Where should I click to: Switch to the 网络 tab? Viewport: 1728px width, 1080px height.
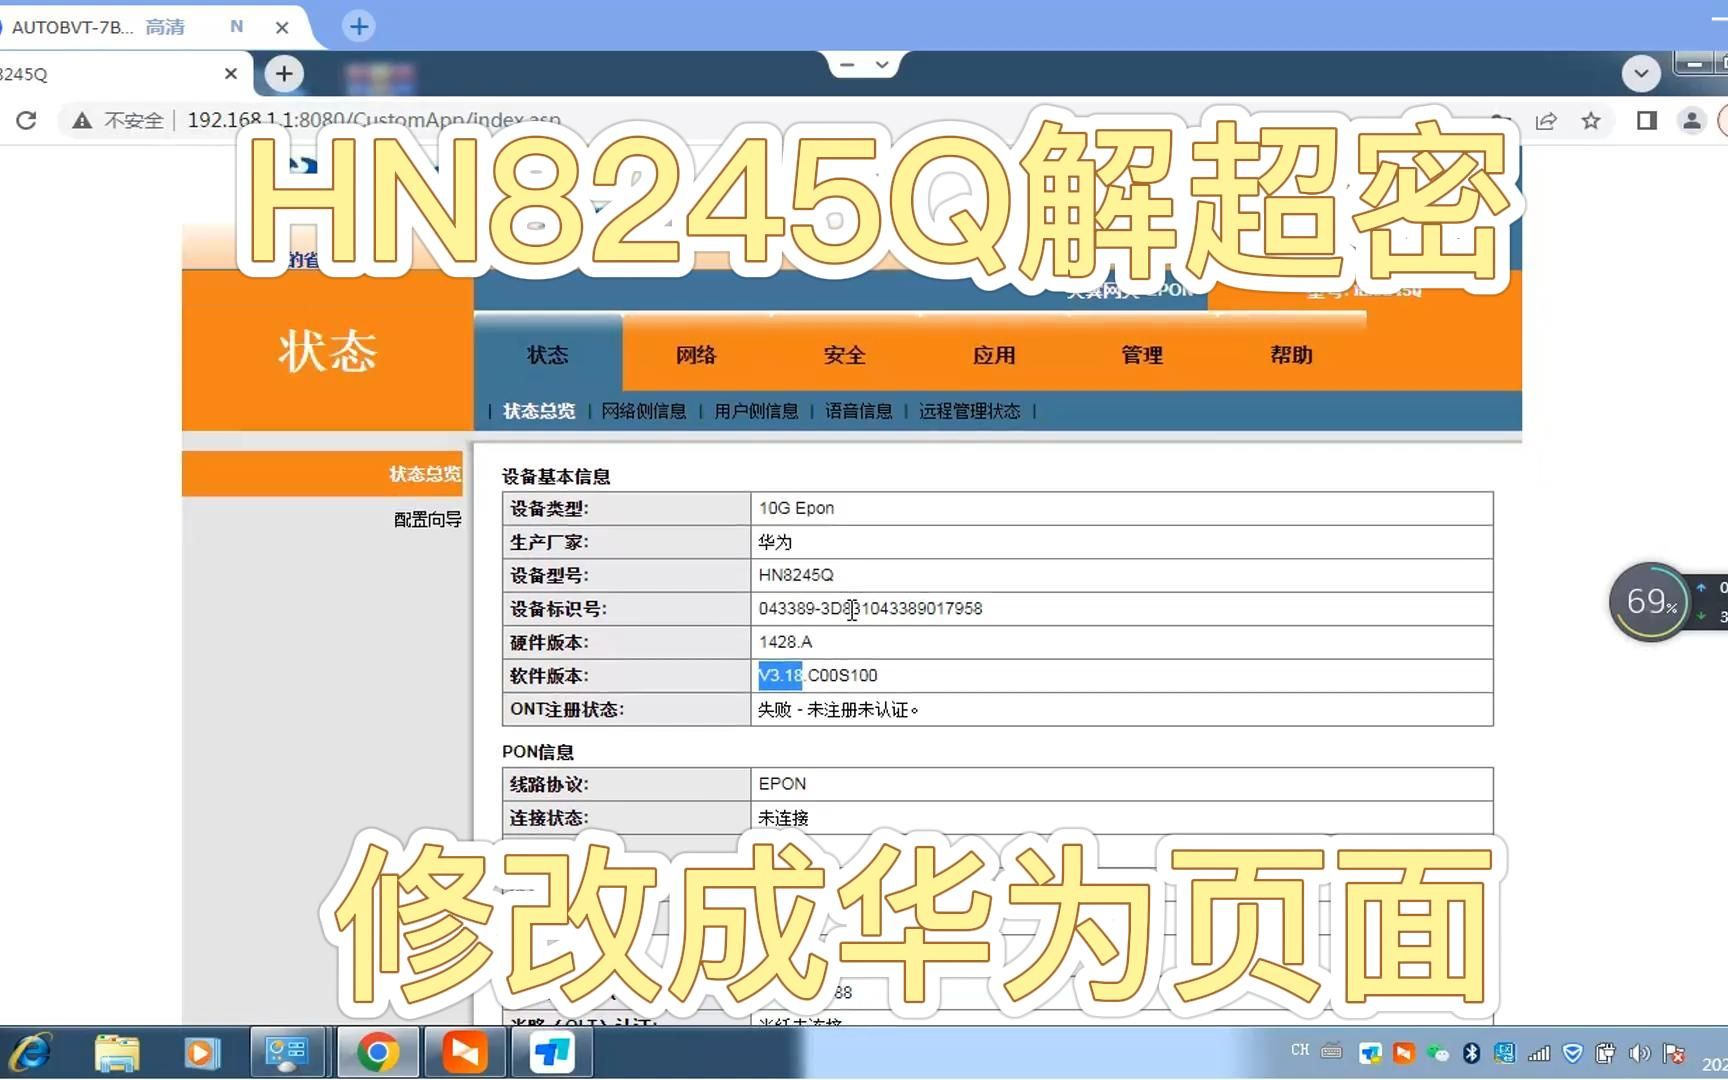tap(696, 355)
